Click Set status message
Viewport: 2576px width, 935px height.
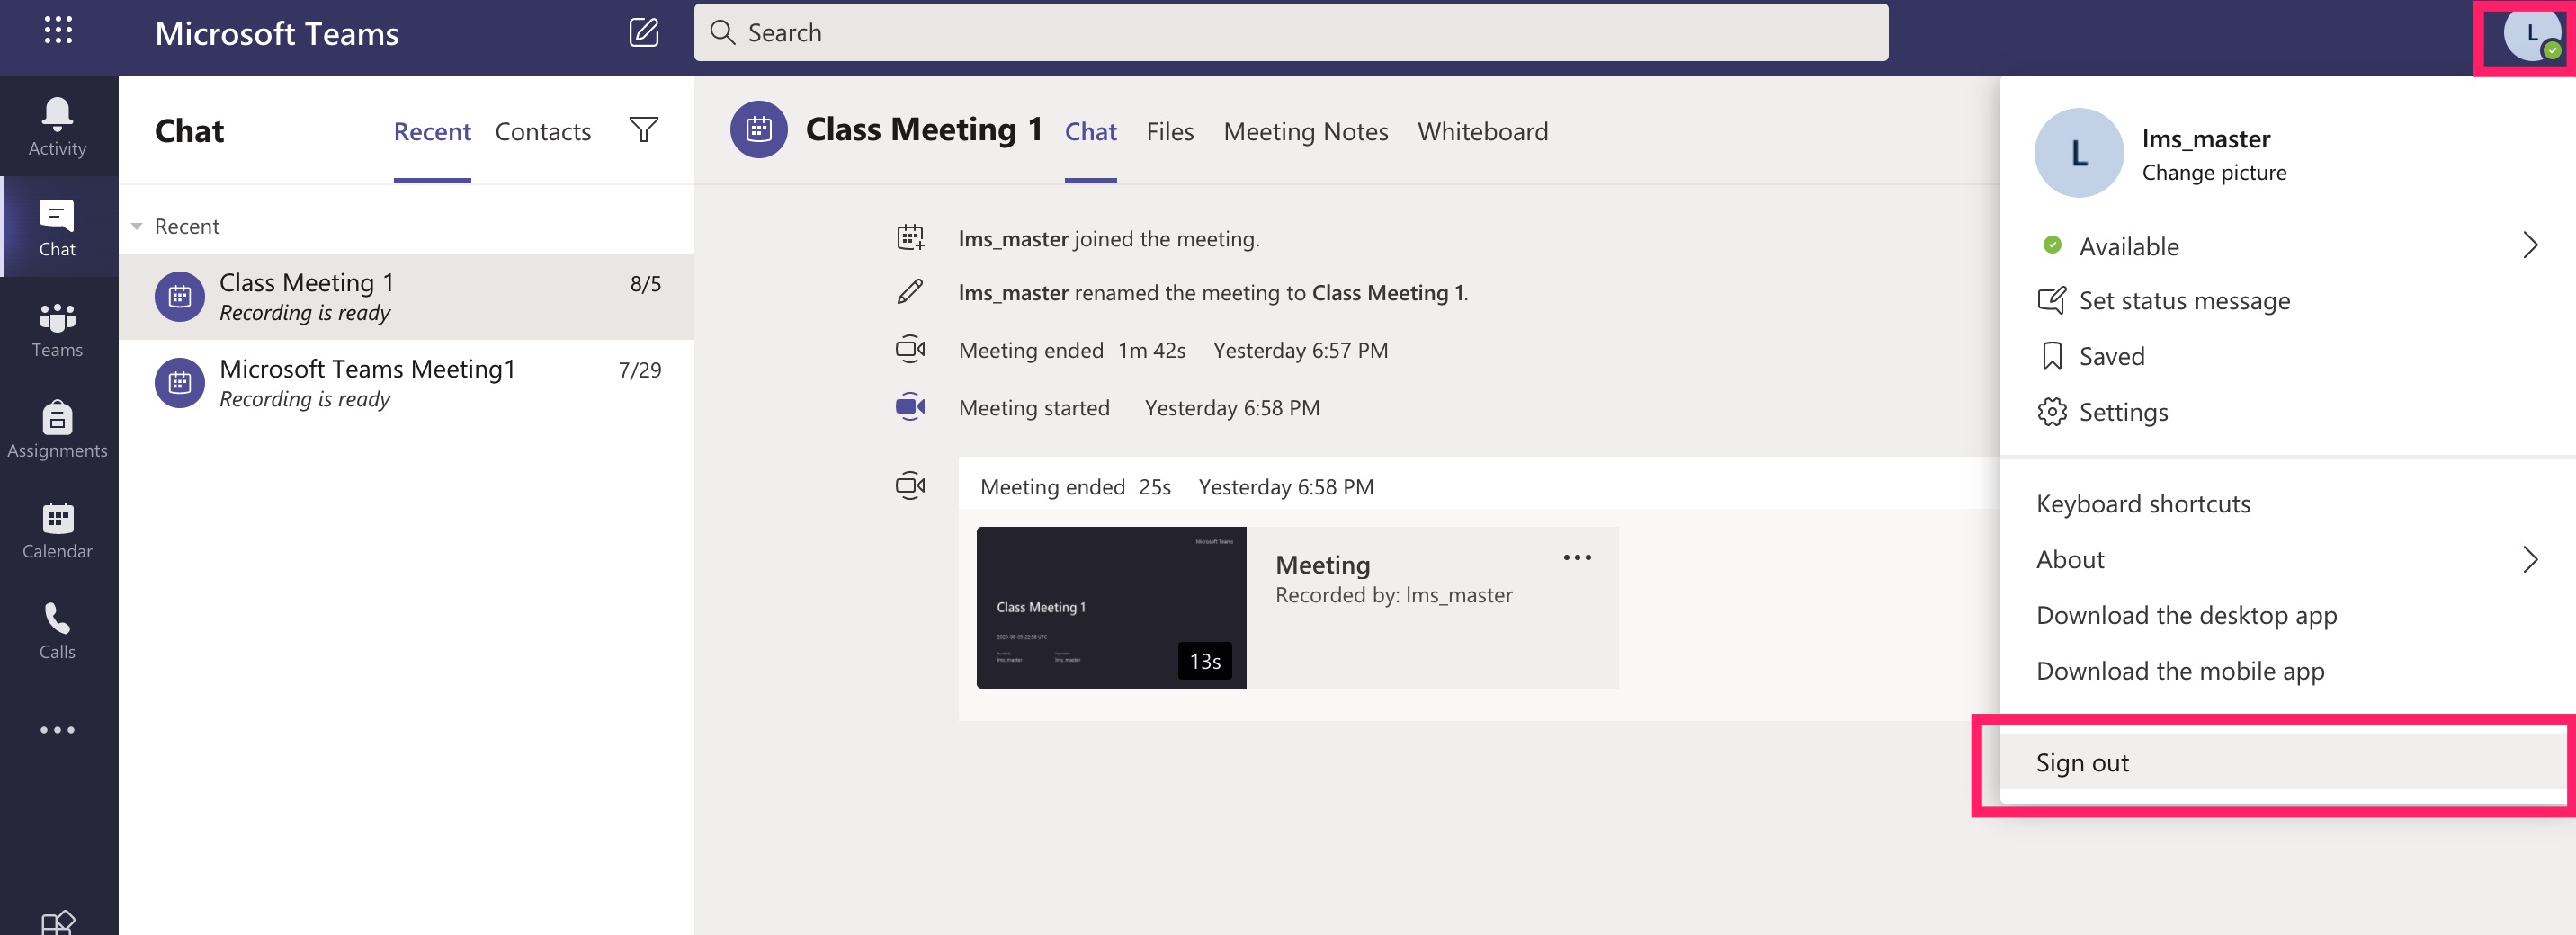pos(2184,300)
